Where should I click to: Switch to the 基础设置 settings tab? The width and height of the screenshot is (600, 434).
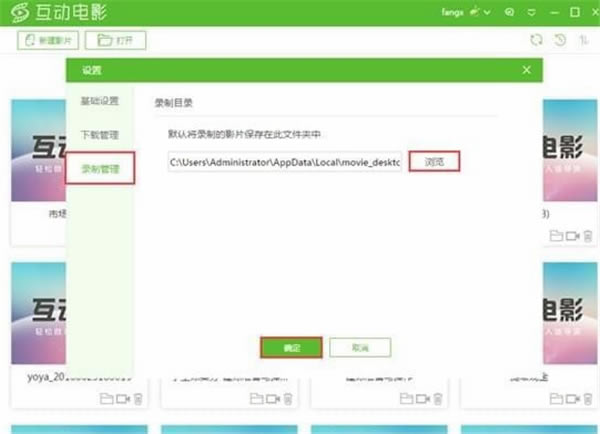[99, 101]
